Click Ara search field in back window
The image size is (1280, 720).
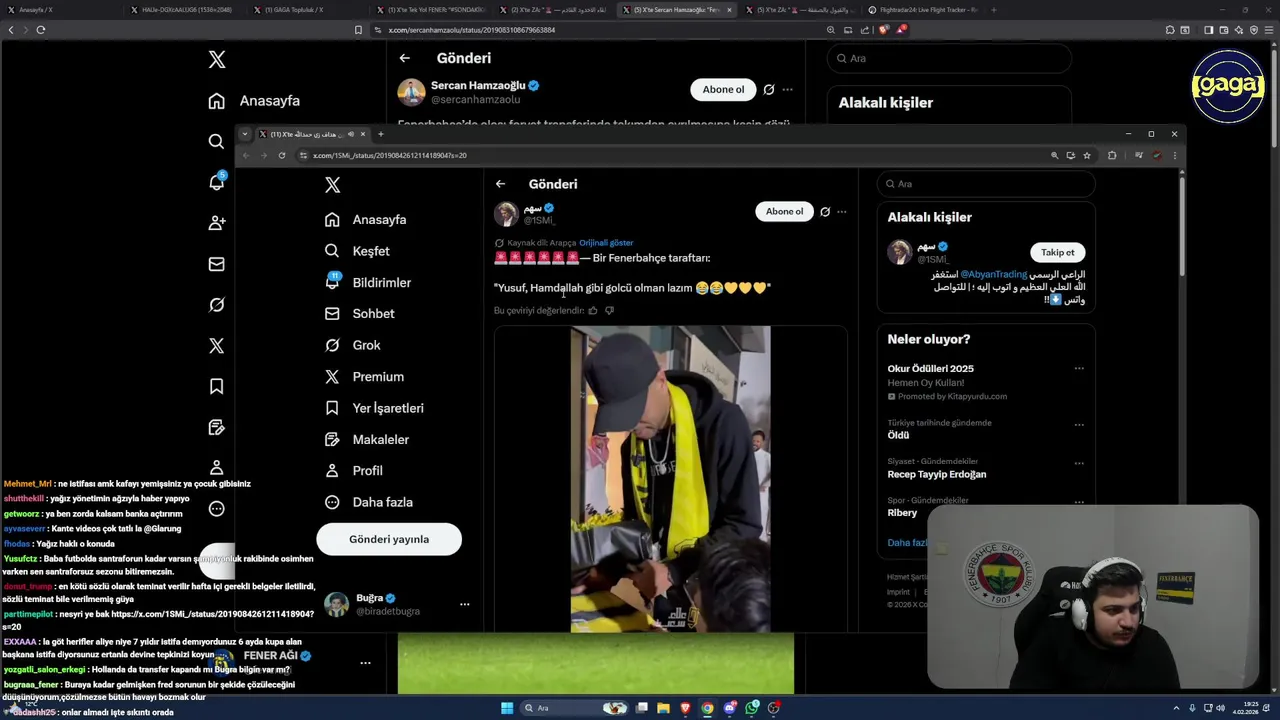[949, 59]
